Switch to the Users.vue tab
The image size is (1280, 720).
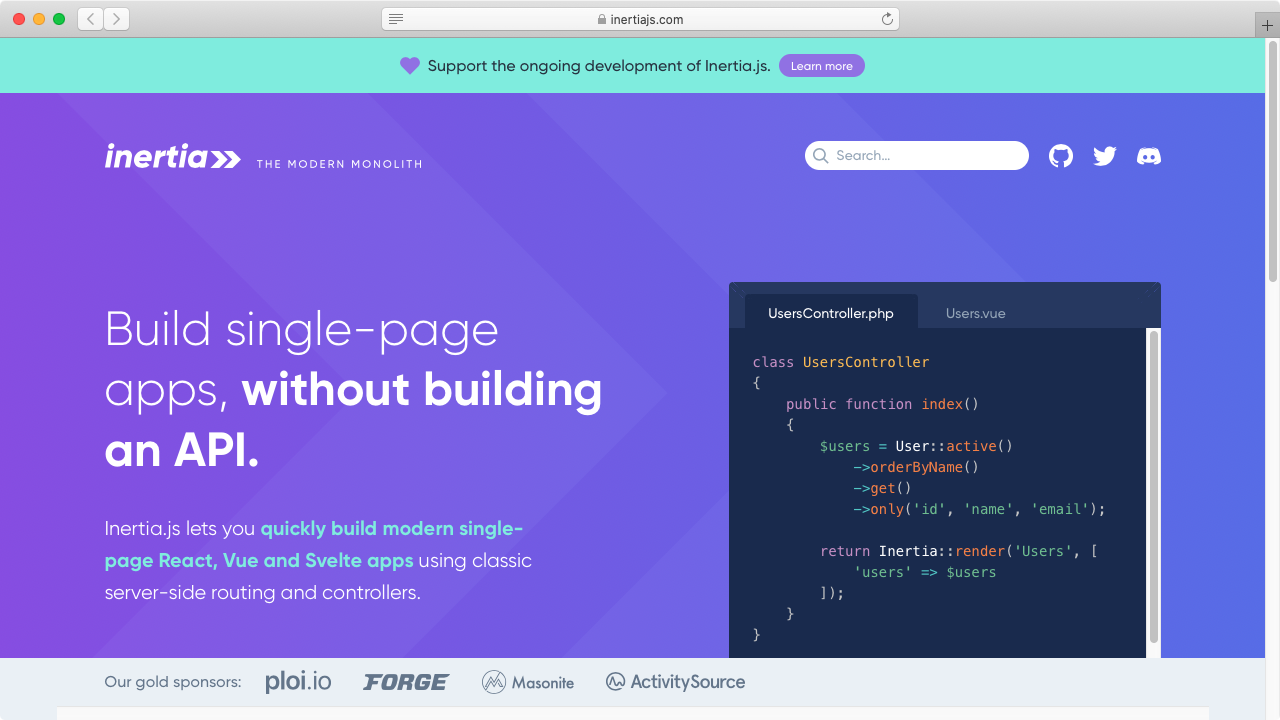[x=976, y=313]
